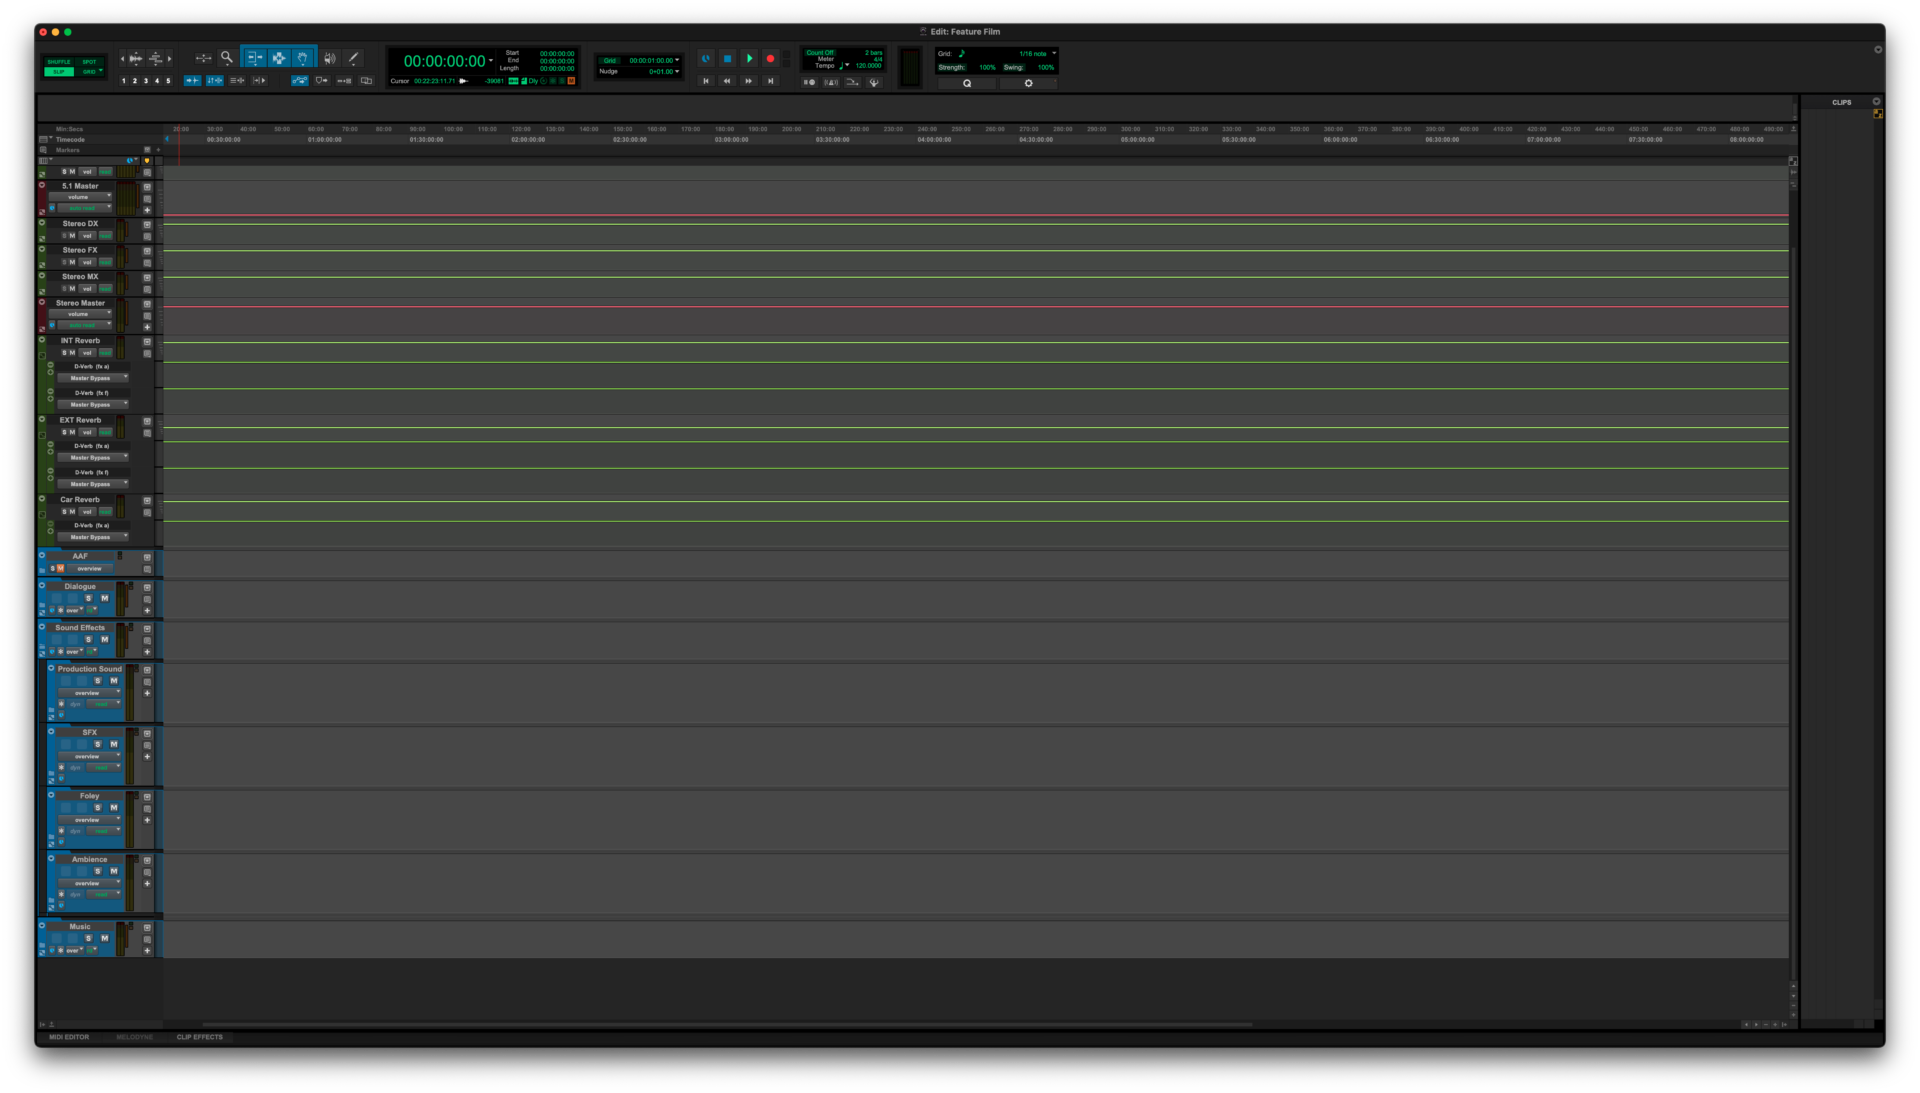Click the transport Stop button

click(x=727, y=59)
